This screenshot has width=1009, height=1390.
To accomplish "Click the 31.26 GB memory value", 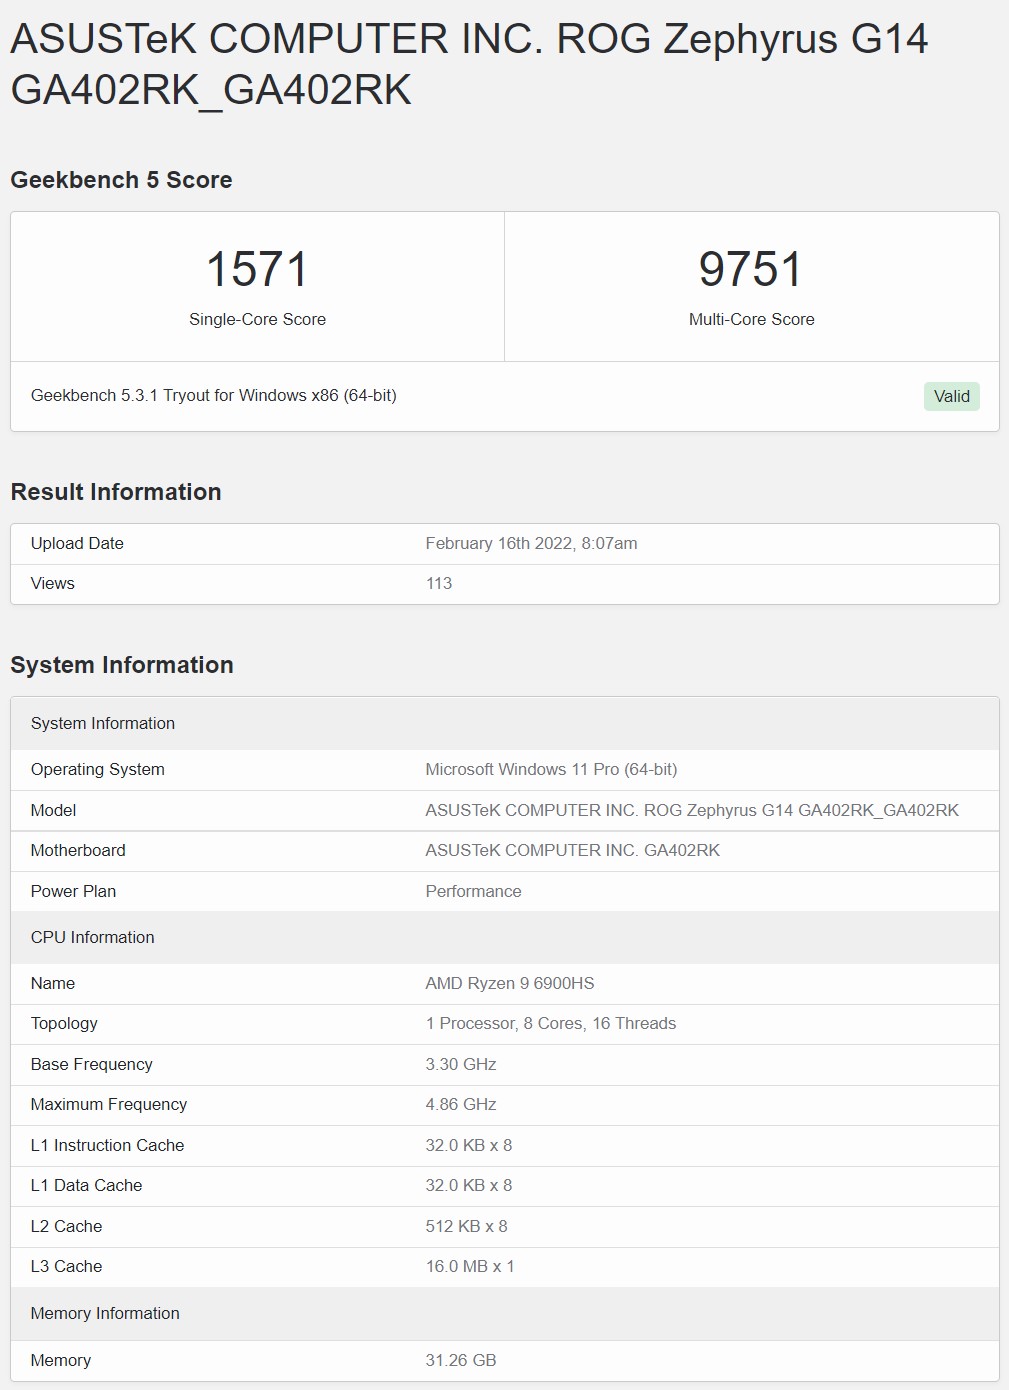I will [x=461, y=1360].
